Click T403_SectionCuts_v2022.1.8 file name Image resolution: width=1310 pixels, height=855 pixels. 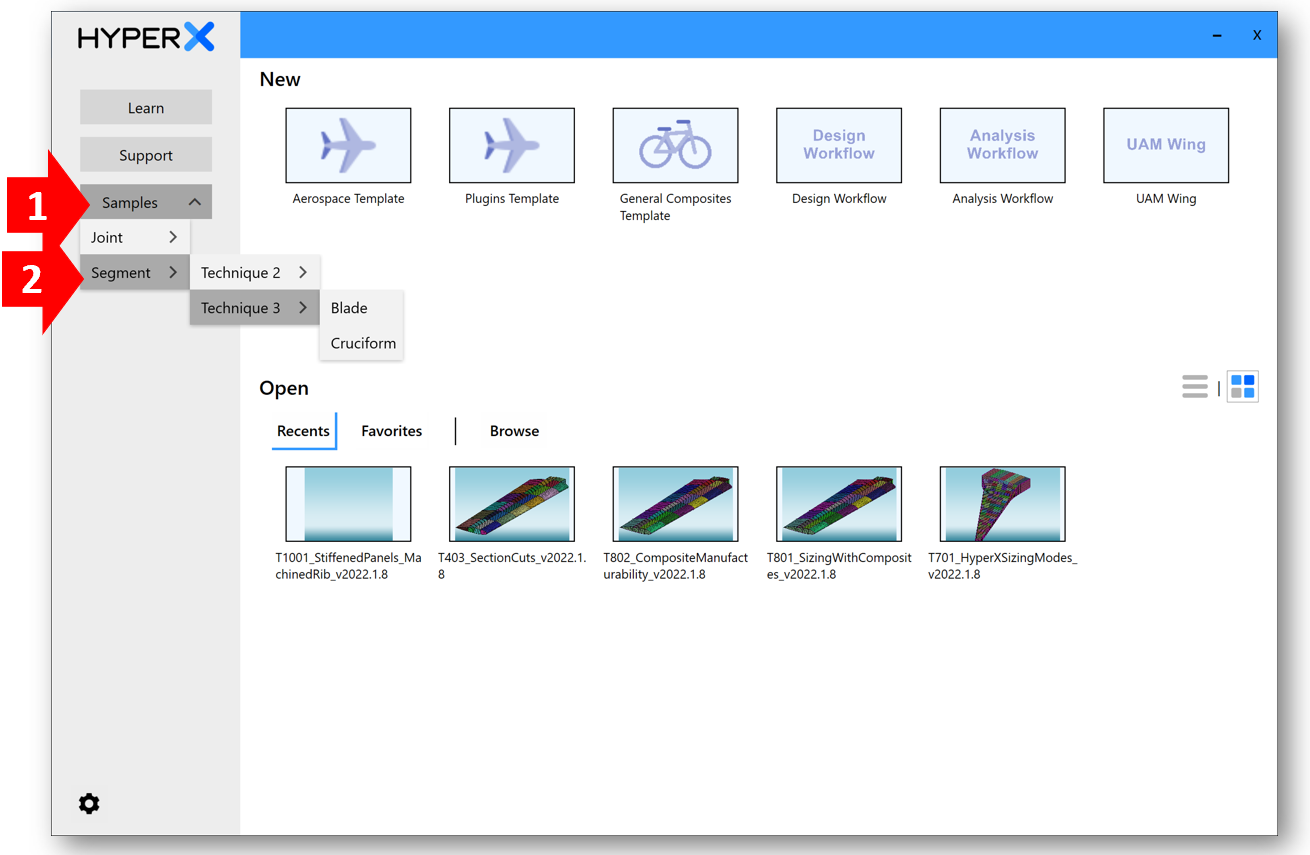click(x=512, y=566)
